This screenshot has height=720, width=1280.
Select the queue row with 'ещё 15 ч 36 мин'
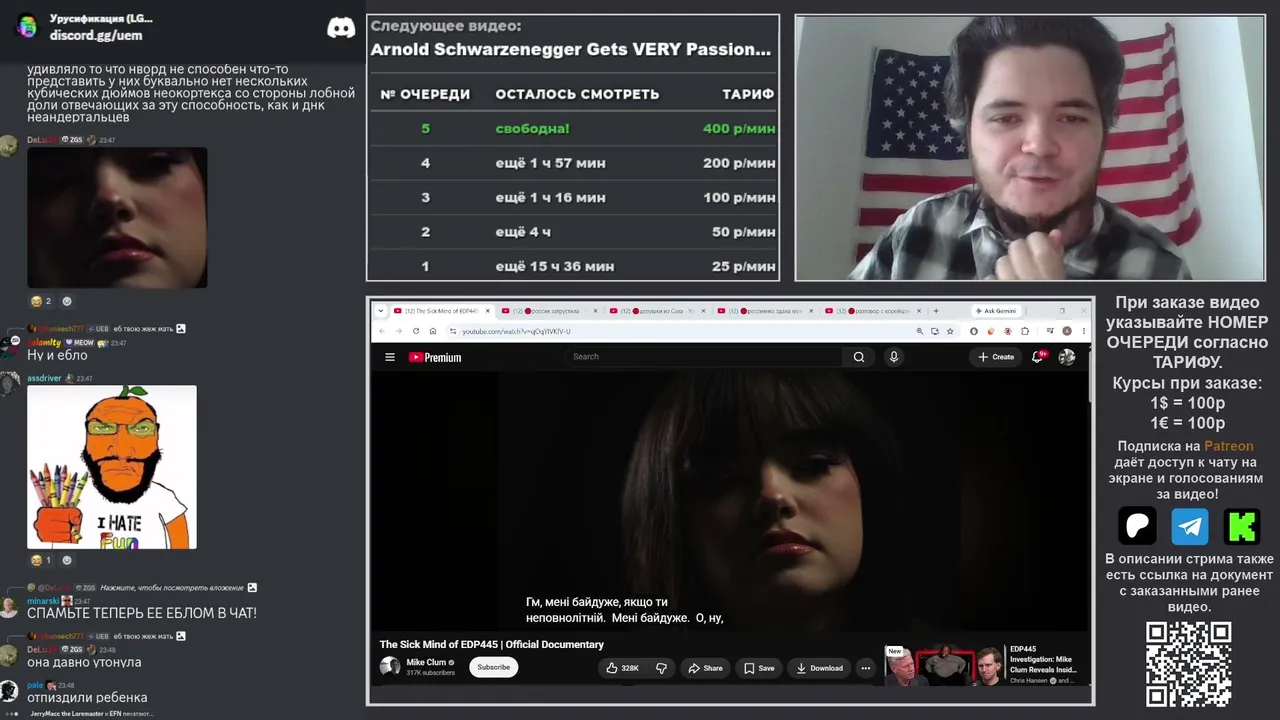pos(573,266)
